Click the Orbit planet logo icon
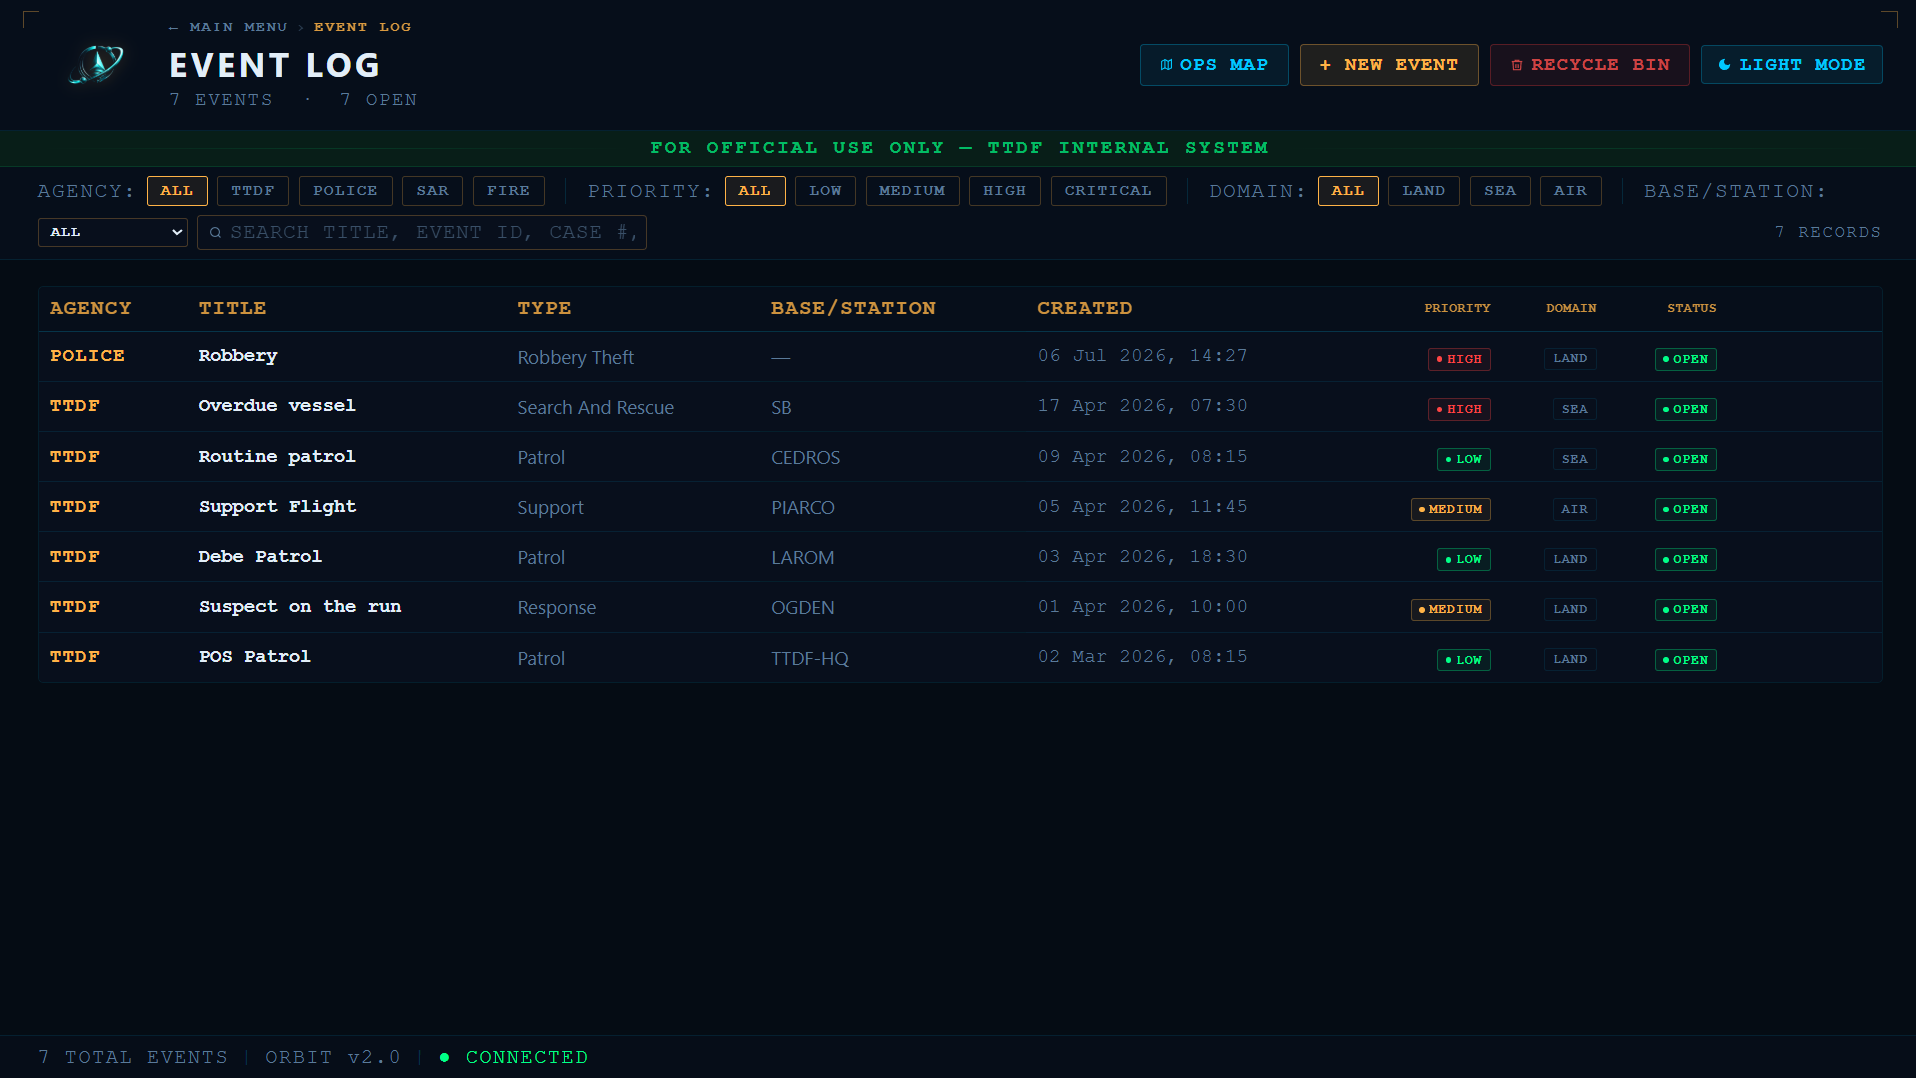Screen dimensions: 1916x1078 (x=96, y=64)
